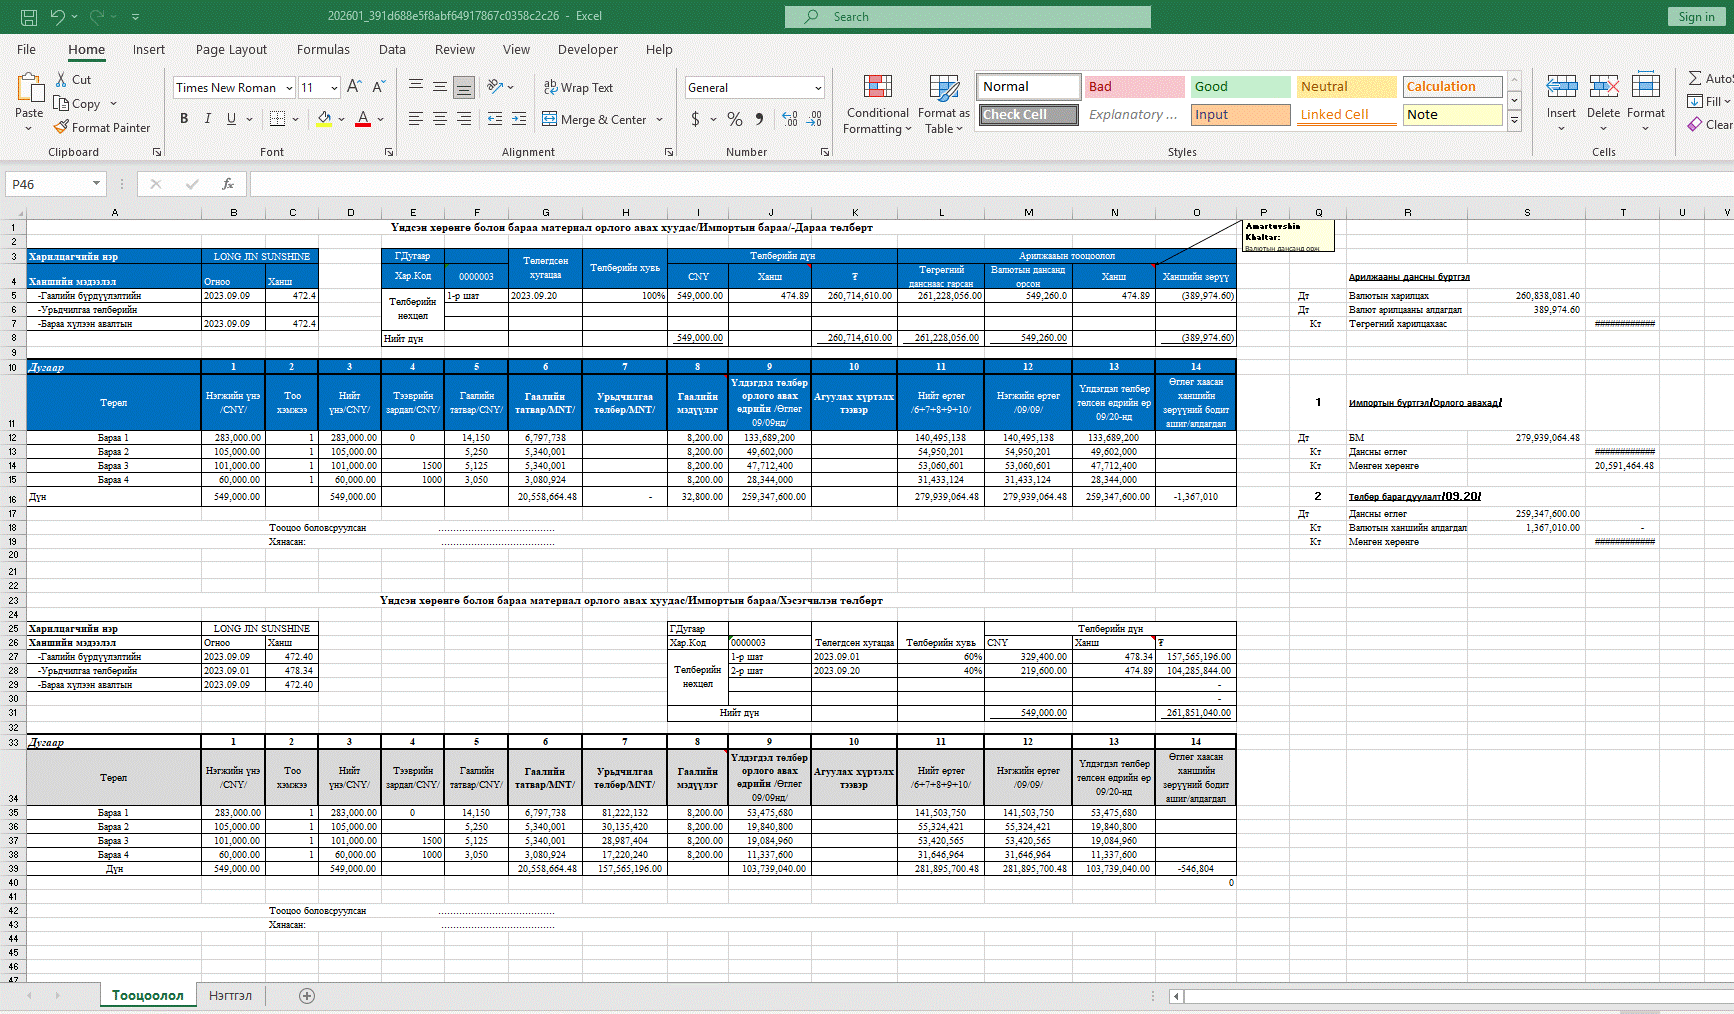
Task: Toggle Italic formatting
Action: coord(208,119)
